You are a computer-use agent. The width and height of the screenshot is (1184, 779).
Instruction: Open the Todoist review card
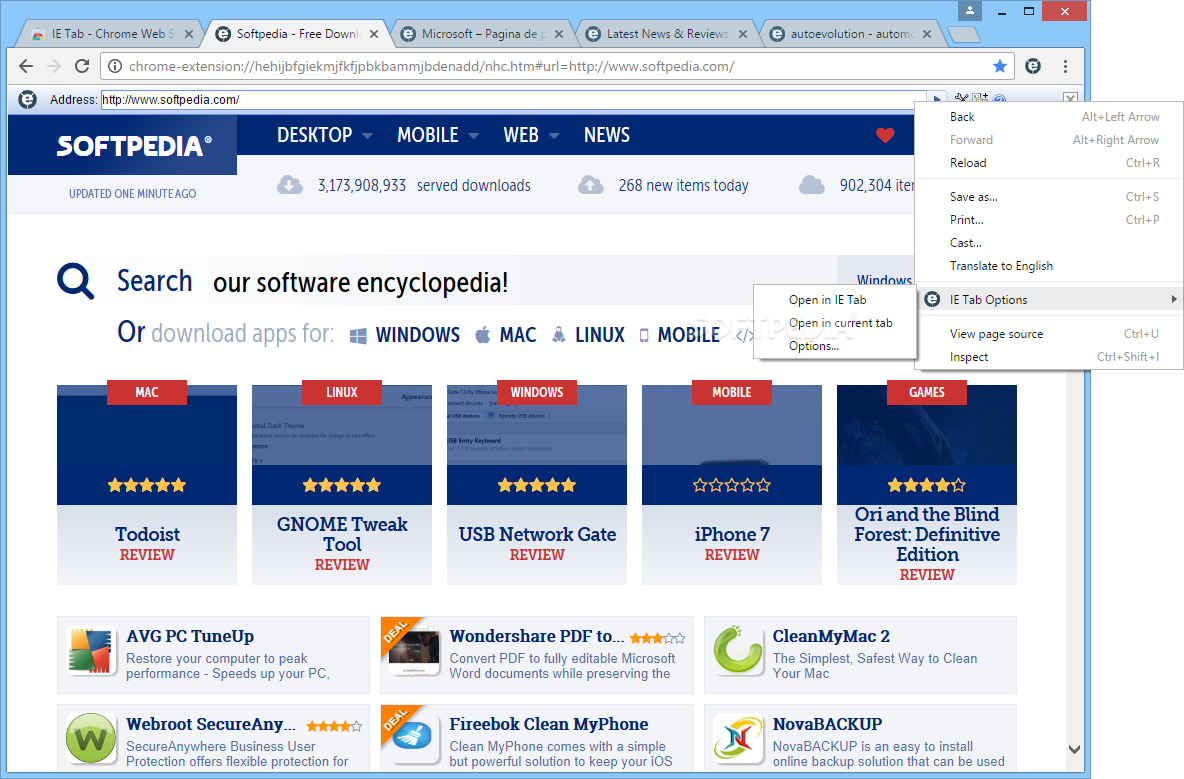point(146,485)
